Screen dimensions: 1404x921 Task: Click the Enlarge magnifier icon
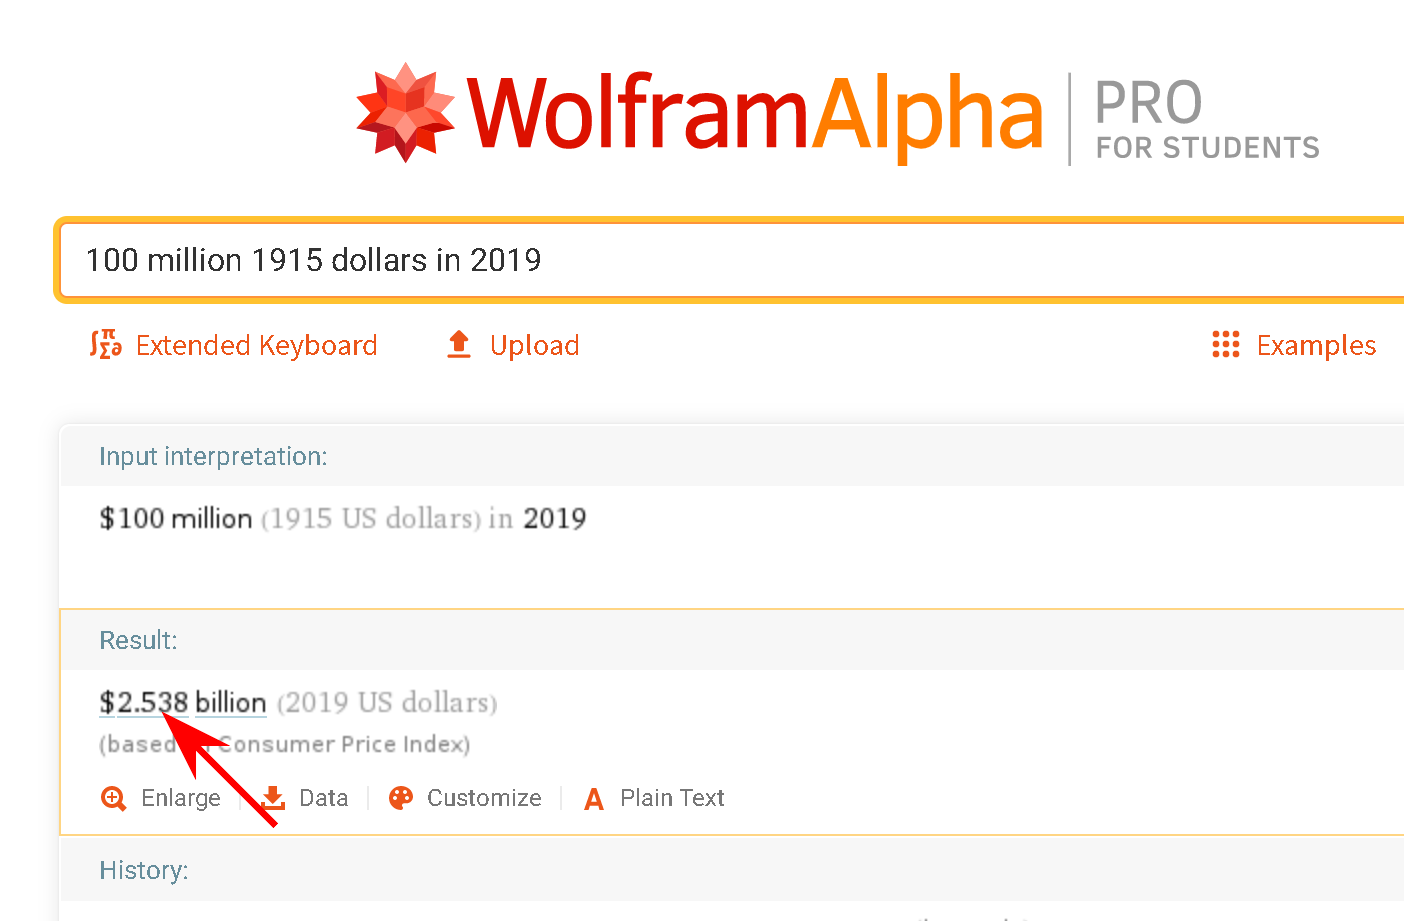[114, 798]
